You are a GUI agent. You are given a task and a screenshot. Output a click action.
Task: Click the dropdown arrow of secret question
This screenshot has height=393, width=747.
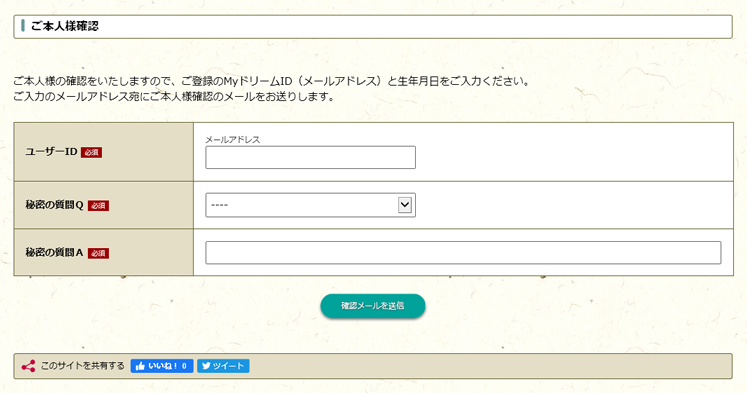404,205
